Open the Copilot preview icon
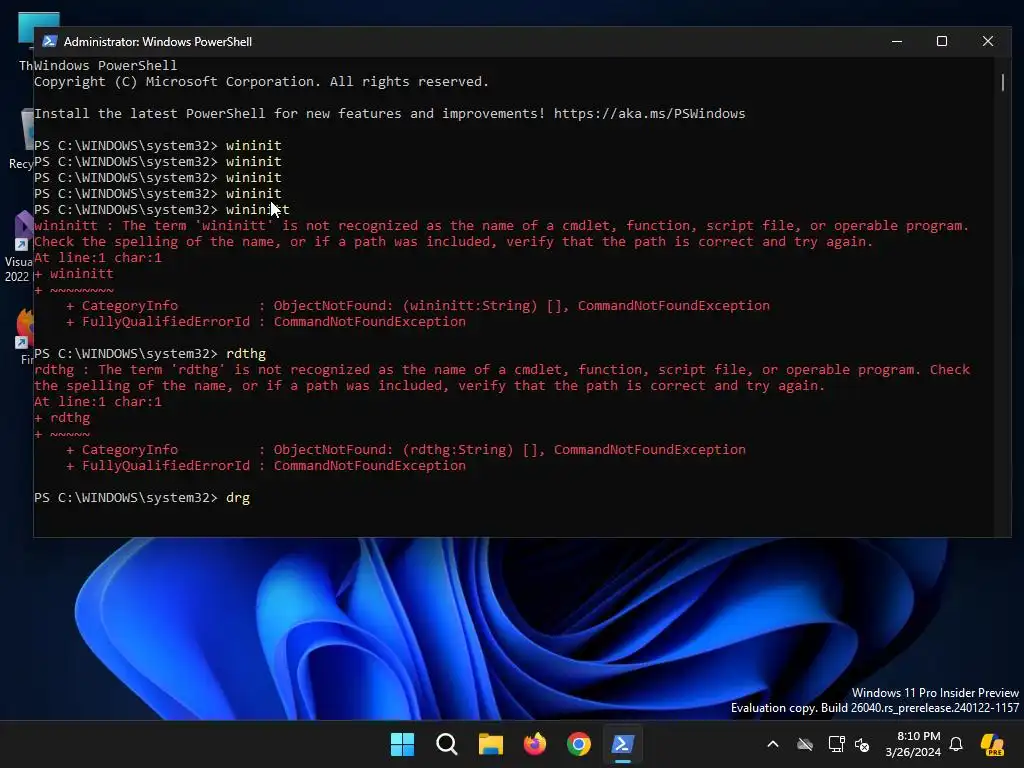Screen dimensions: 1024x768 coord(992,744)
